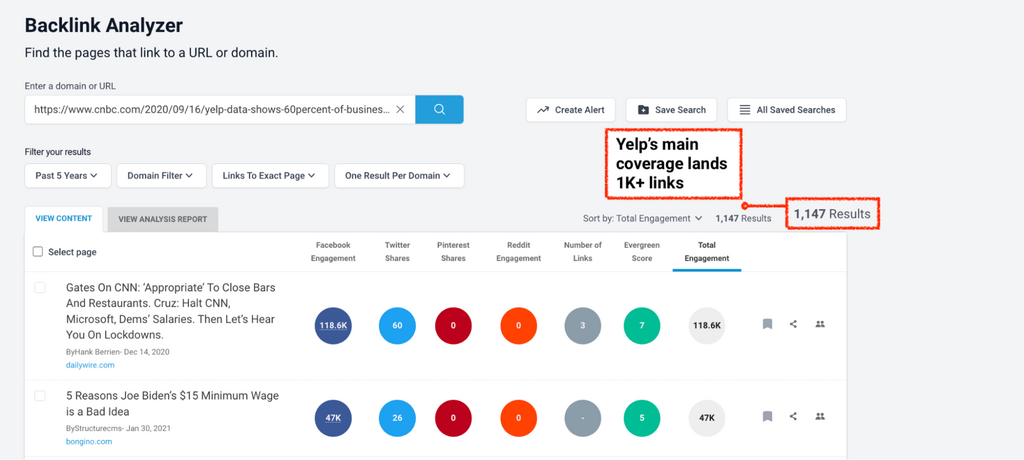Switch to the View Analysis Report tab

pyautogui.click(x=162, y=219)
